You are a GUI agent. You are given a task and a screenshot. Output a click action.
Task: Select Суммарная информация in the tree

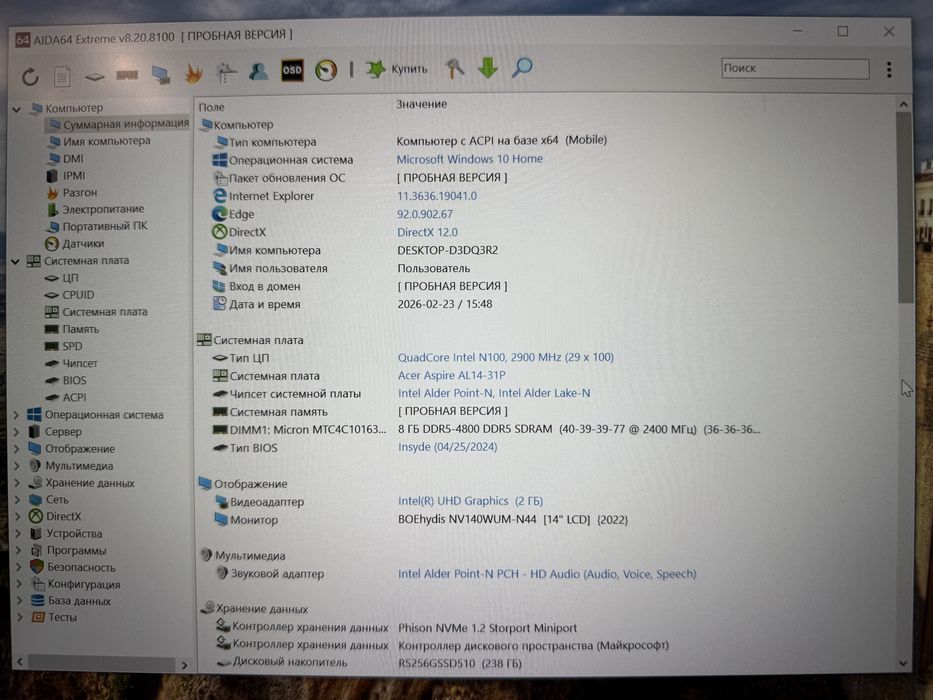pyautogui.click(x=118, y=124)
